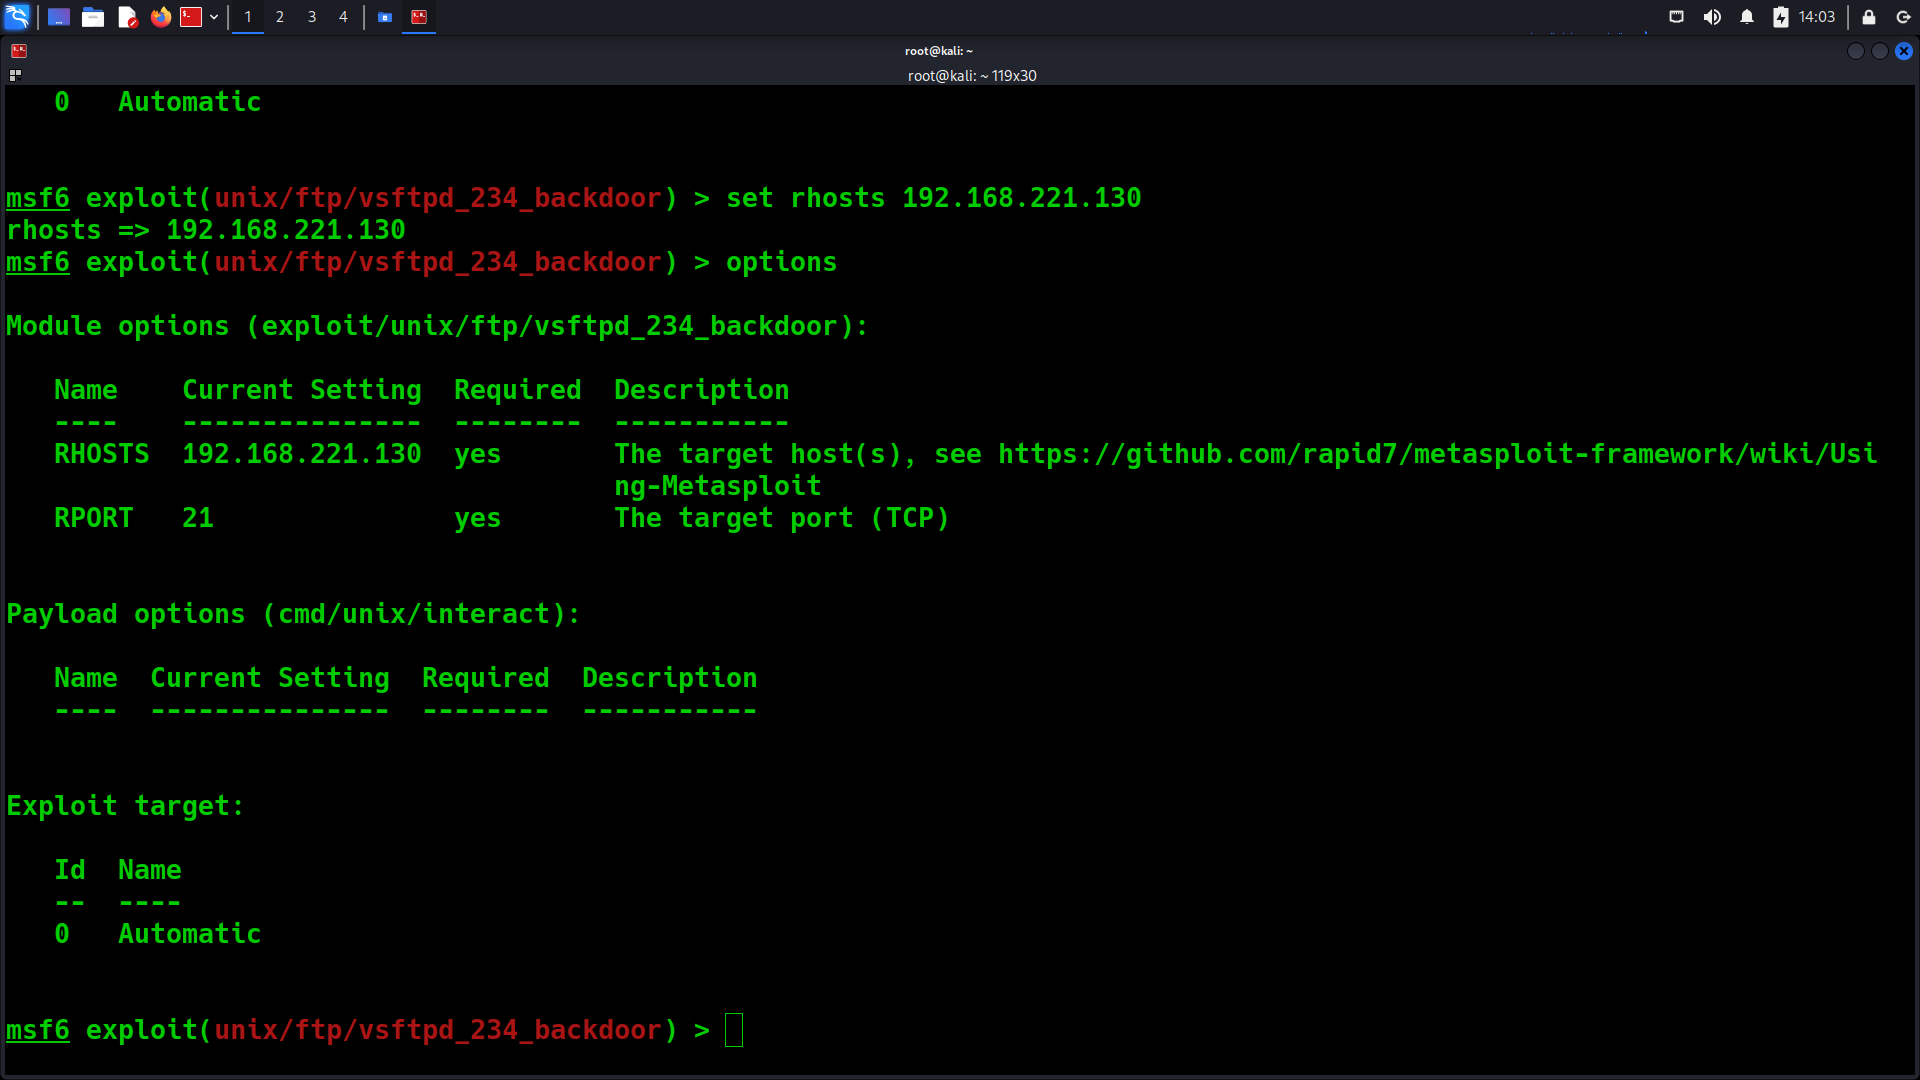The width and height of the screenshot is (1920, 1080).
Task: Select the file manager window in taskbar
Action: pos(385,17)
